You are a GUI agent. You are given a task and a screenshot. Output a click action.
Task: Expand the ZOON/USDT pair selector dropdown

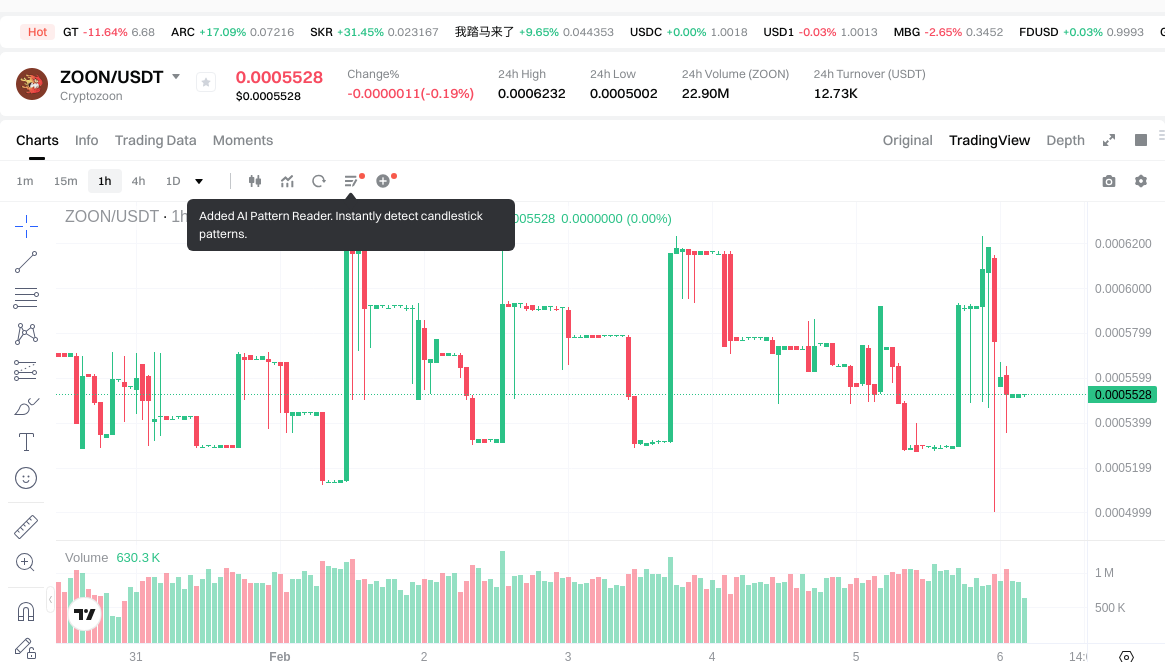[x=176, y=77]
